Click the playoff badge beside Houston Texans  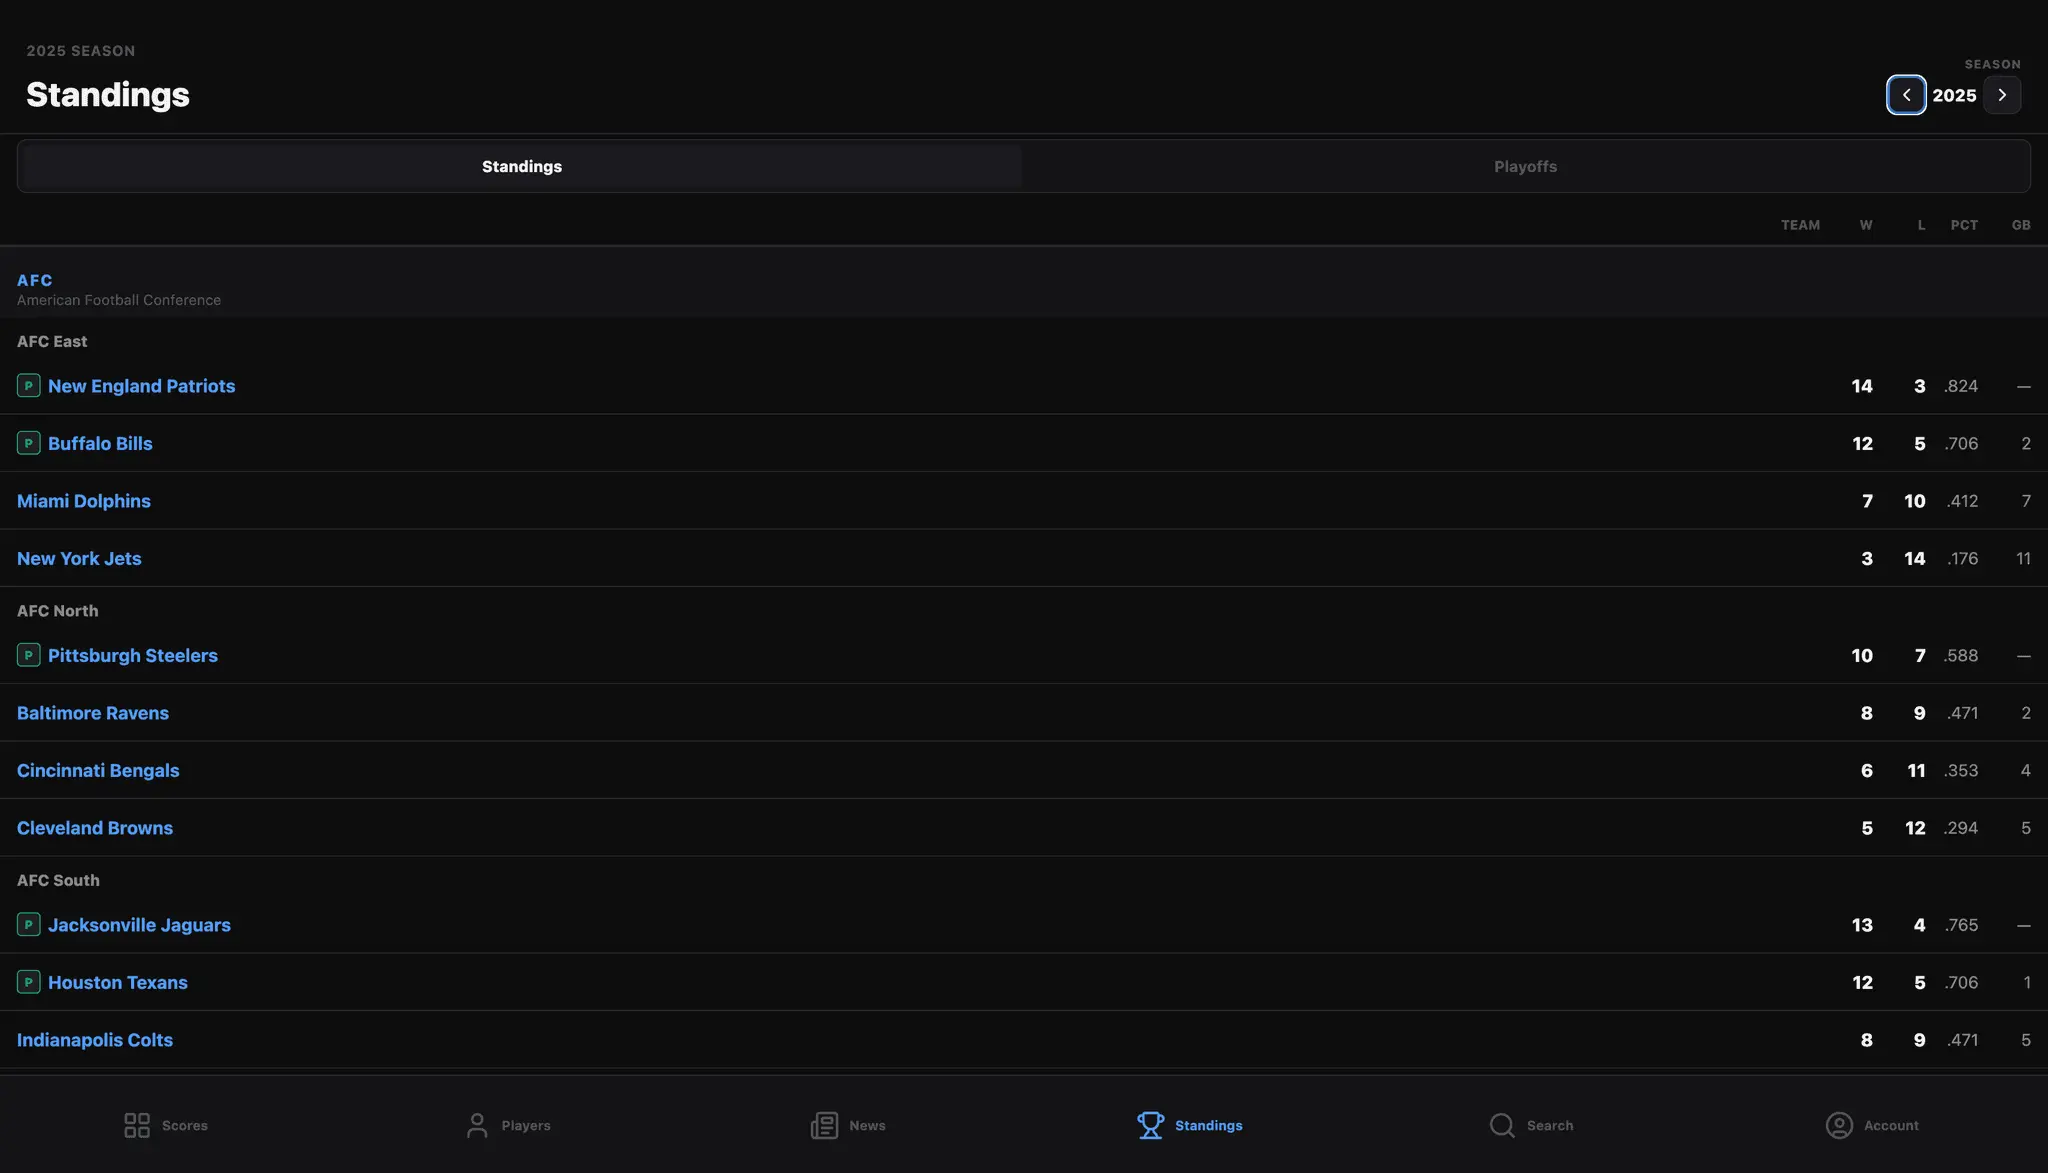coord(29,982)
